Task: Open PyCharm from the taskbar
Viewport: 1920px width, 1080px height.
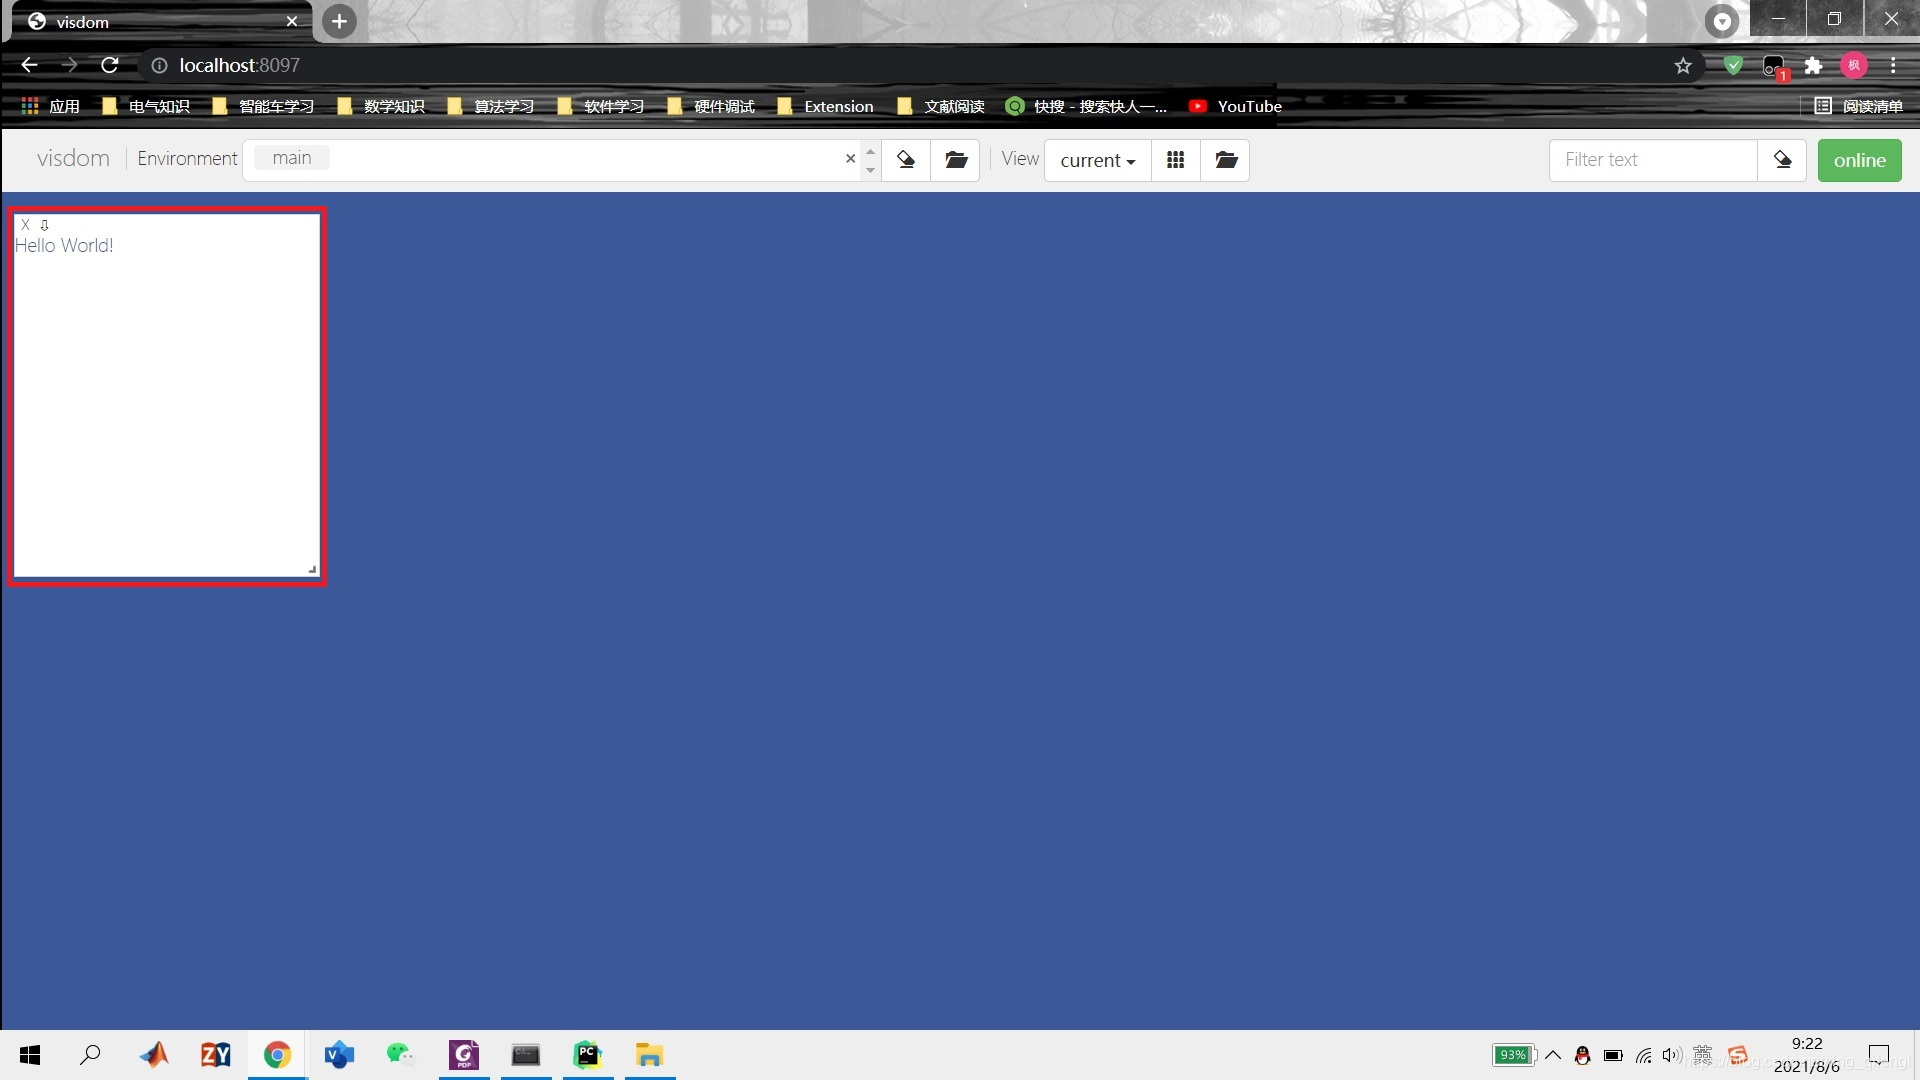Action: (x=587, y=1055)
